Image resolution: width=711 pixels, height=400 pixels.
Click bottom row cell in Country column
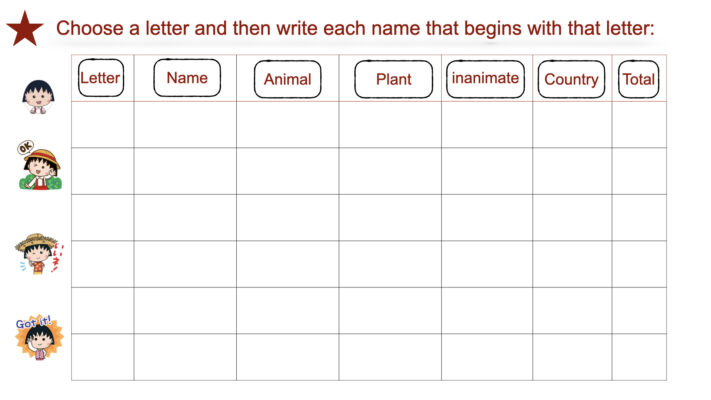click(x=571, y=357)
